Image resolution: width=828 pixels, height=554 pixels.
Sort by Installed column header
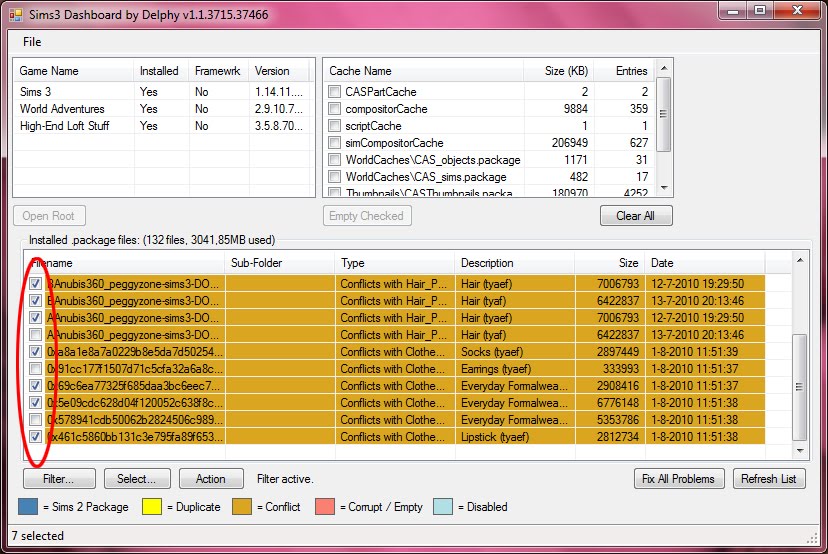[x=161, y=71]
